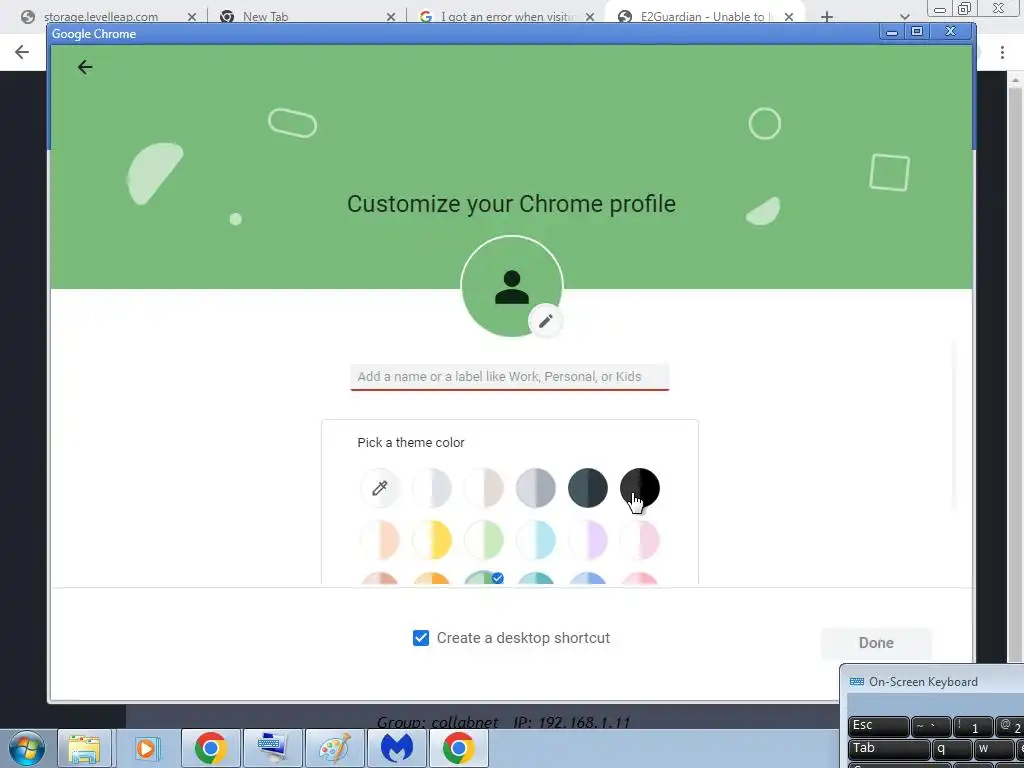Pick the yellow theme color
The image size is (1024, 768).
click(432, 540)
